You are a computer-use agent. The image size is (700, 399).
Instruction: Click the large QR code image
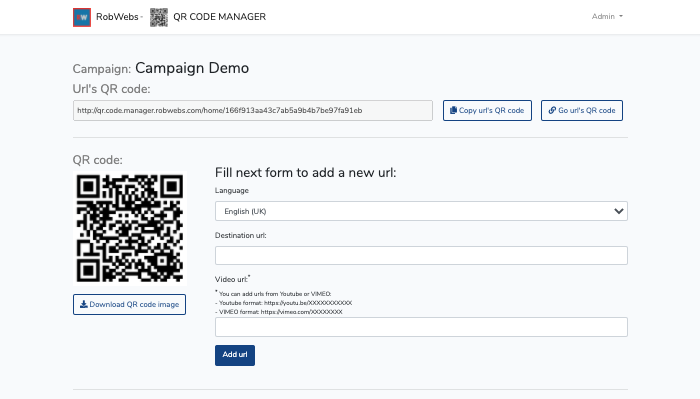(x=129, y=229)
